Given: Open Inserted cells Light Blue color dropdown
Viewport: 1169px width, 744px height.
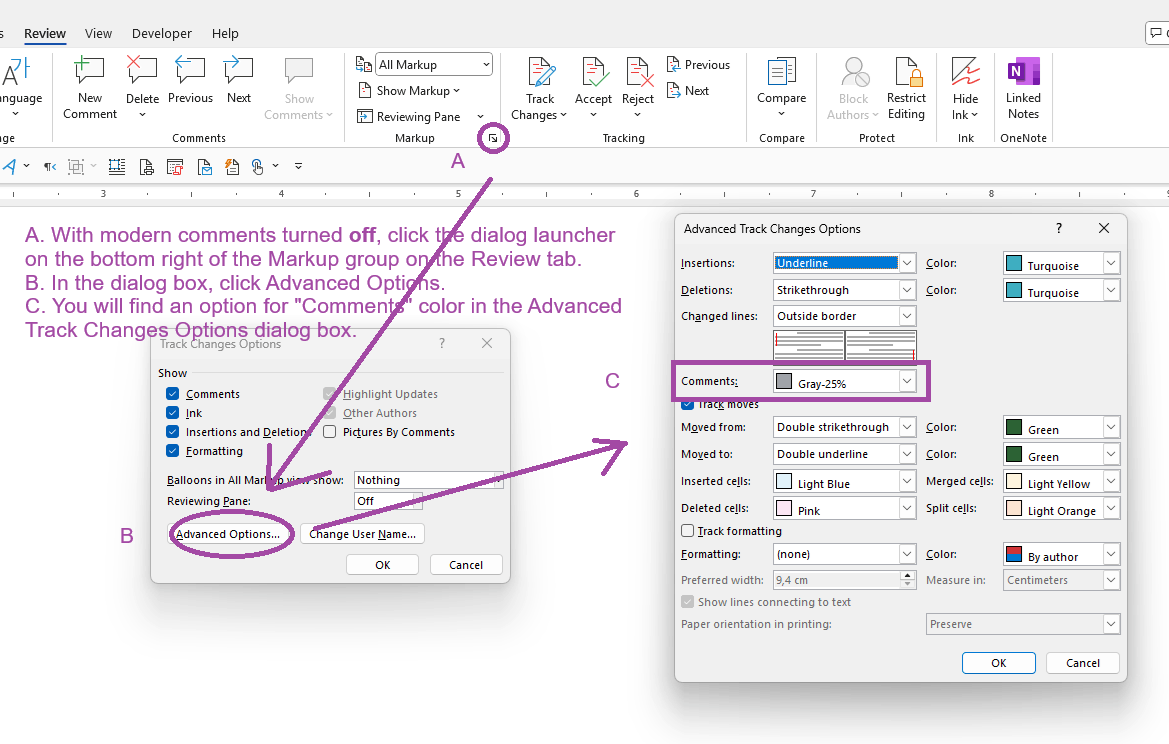Looking at the screenshot, I should pos(844,482).
